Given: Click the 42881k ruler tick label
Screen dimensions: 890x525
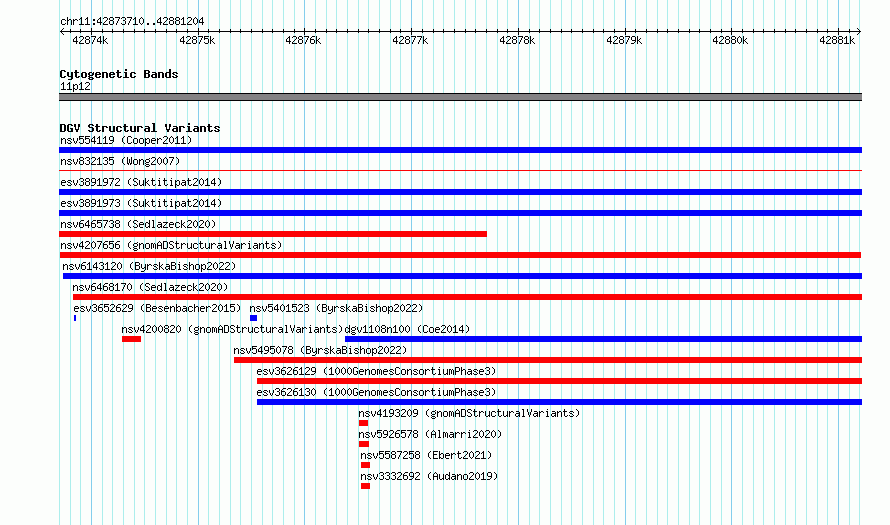Looking at the screenshot, I should (x=837, y=40).
